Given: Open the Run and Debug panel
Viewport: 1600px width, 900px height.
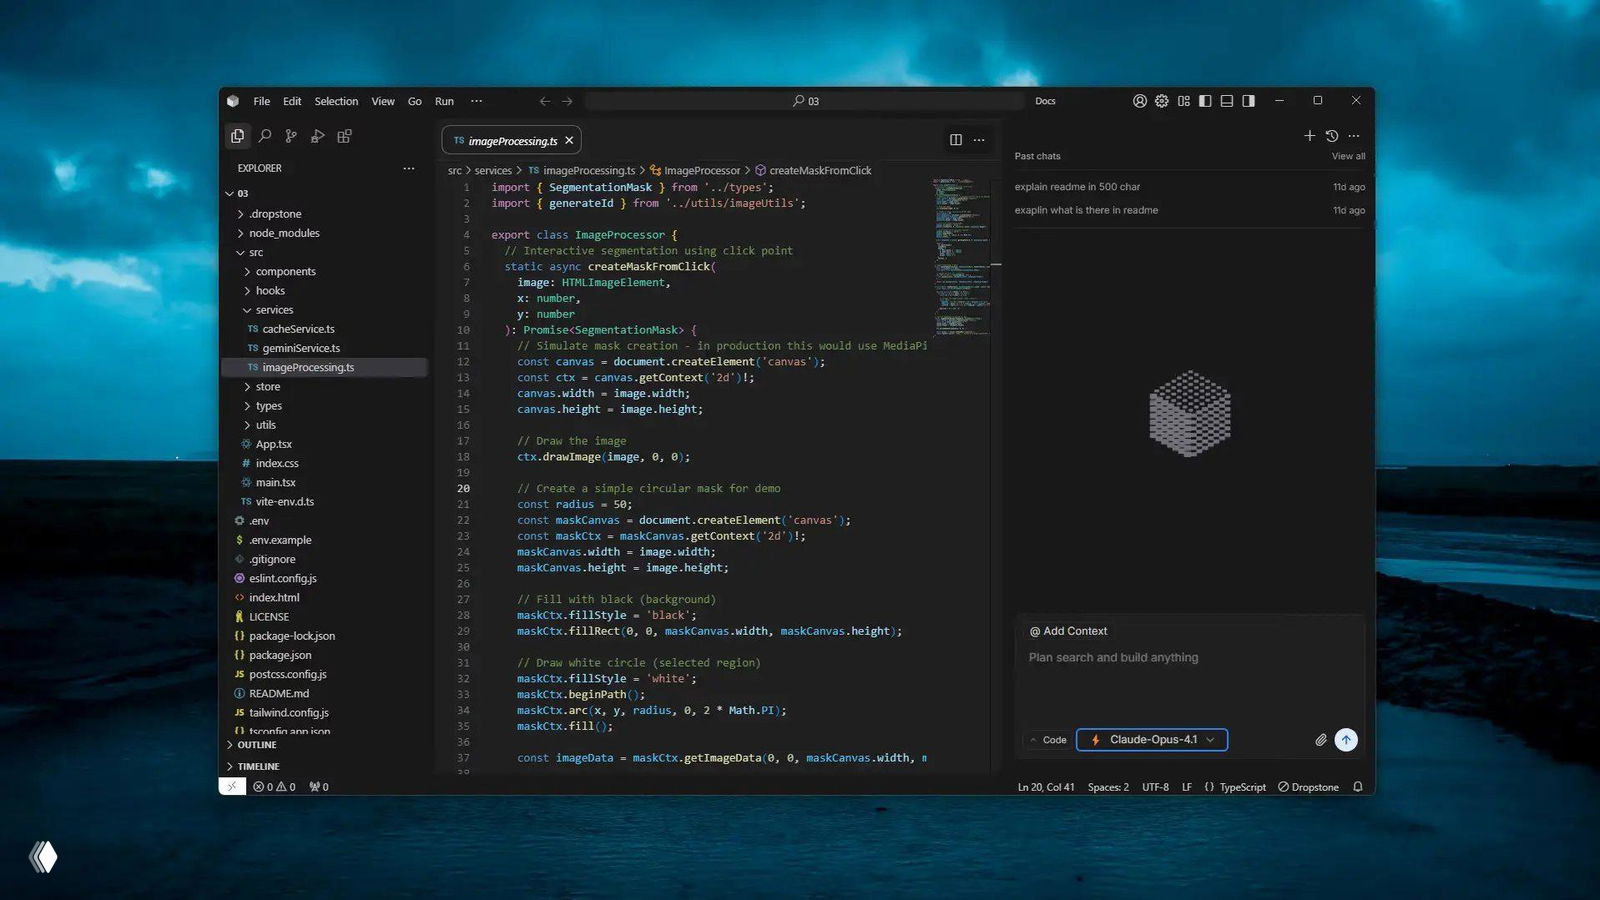Looking at the screenshot, I should (x=317, y=135).
